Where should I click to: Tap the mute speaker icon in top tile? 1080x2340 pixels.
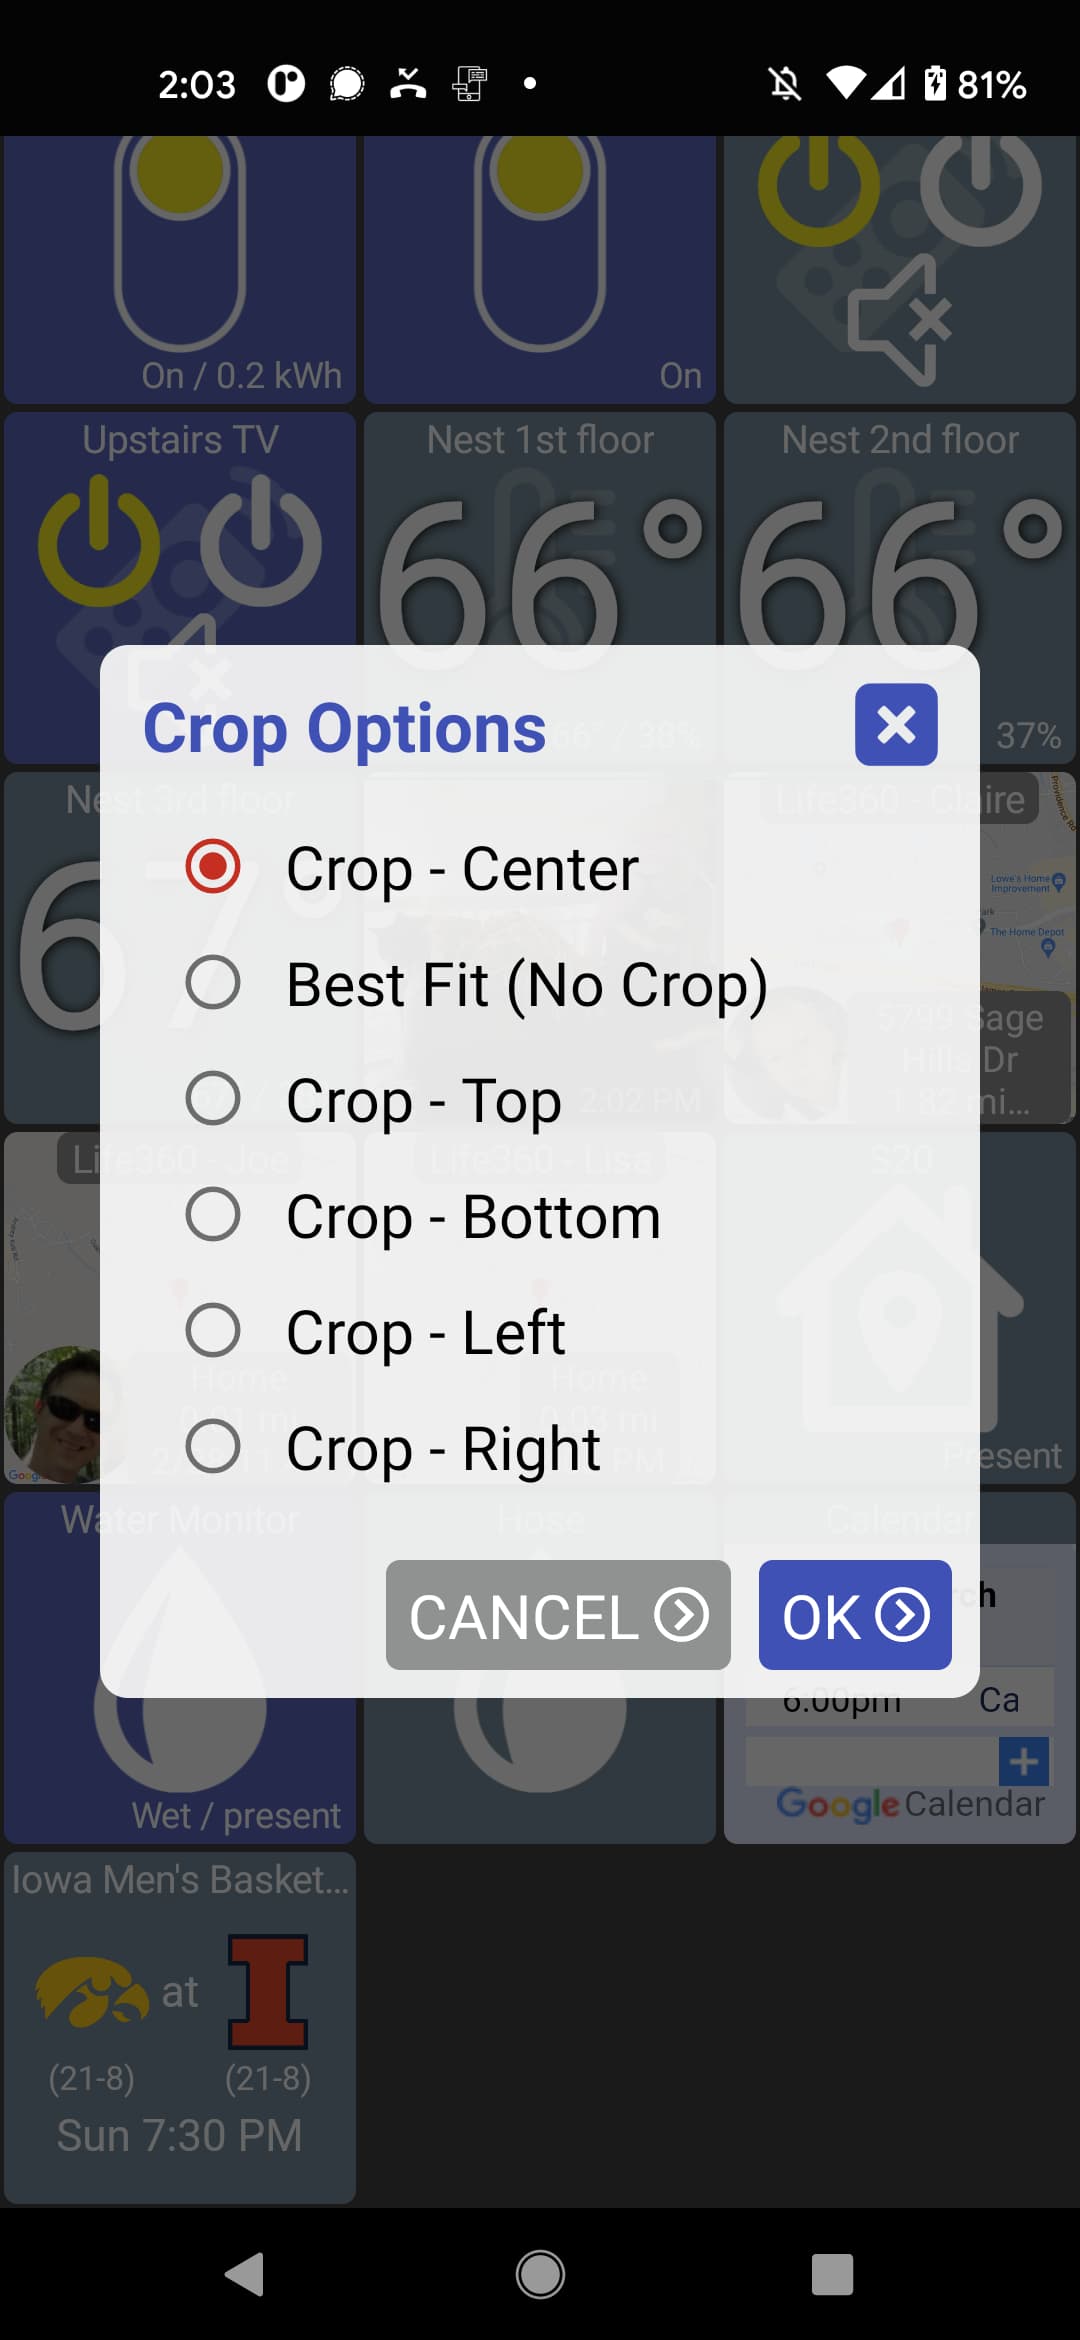click(898, 320)
